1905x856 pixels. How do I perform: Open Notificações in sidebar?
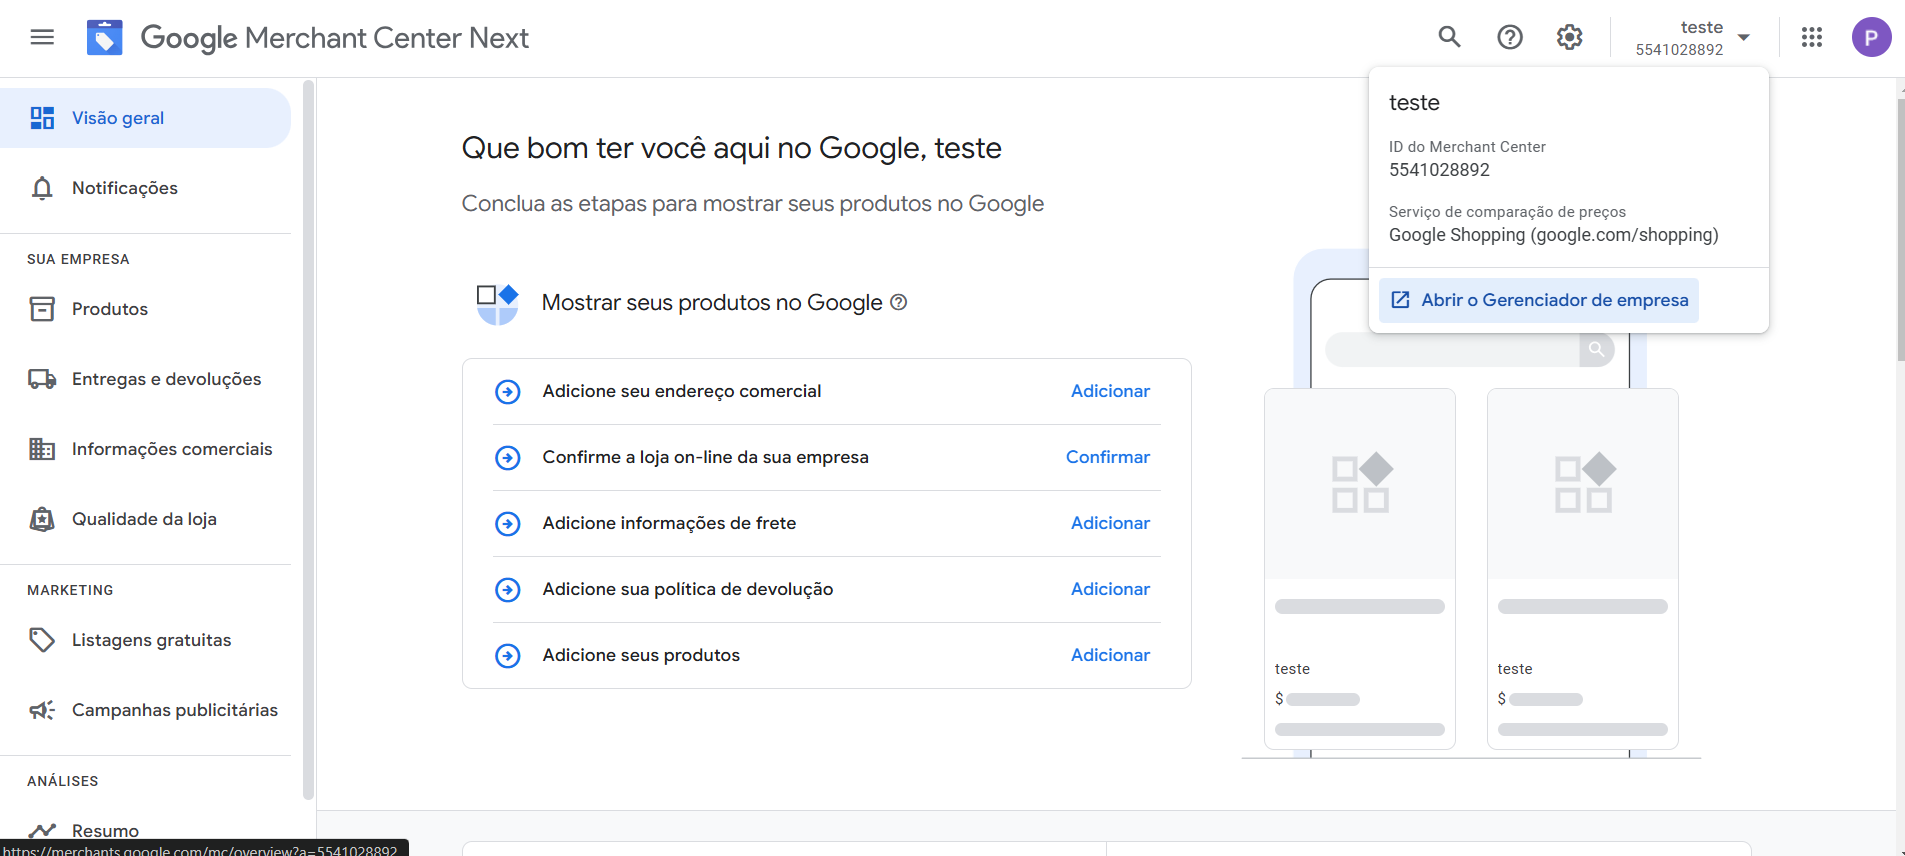[x=146, y=188]
